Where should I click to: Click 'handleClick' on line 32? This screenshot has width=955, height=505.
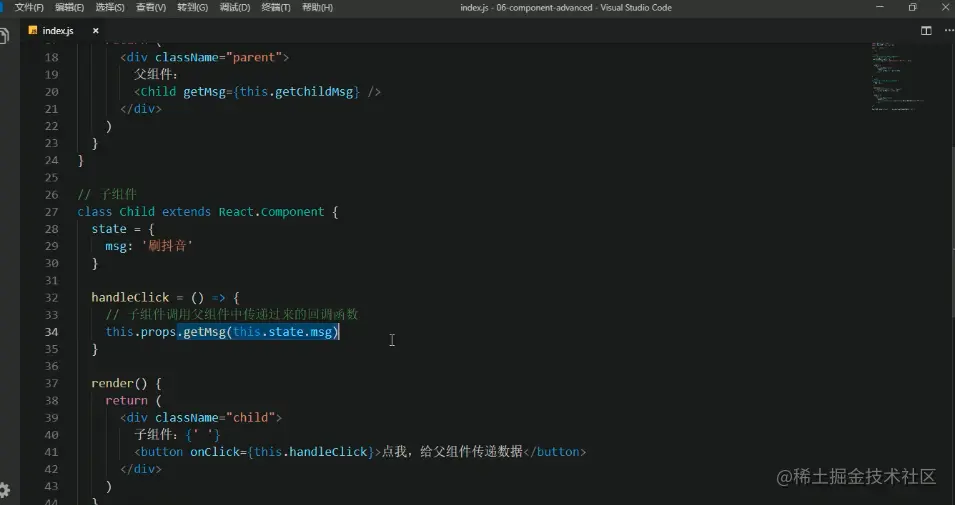tap(130, 297)
